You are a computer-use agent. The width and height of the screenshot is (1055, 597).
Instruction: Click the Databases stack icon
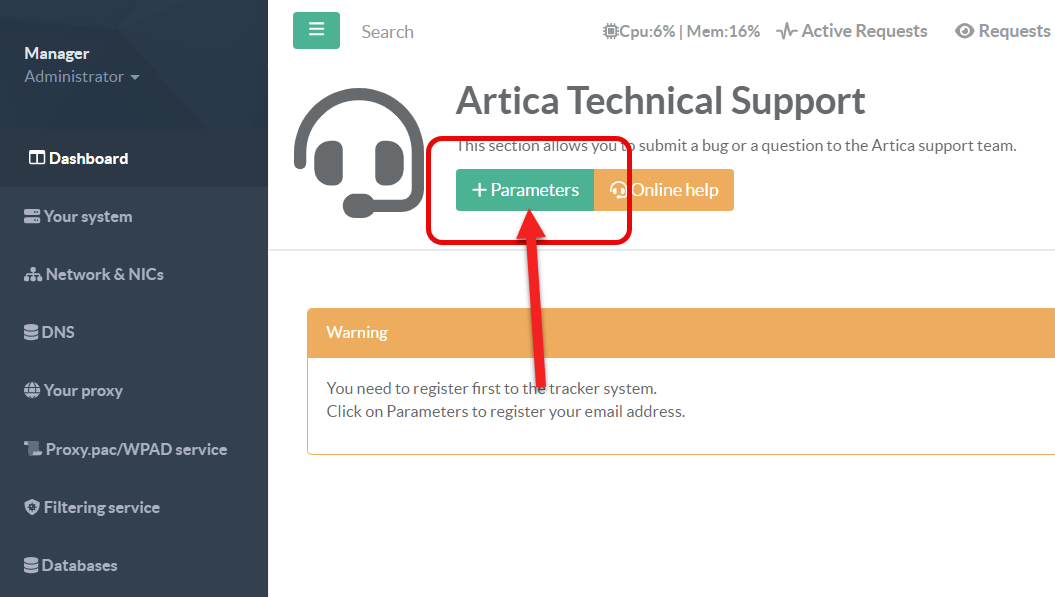pyautogui.click(x=31, y=566)
